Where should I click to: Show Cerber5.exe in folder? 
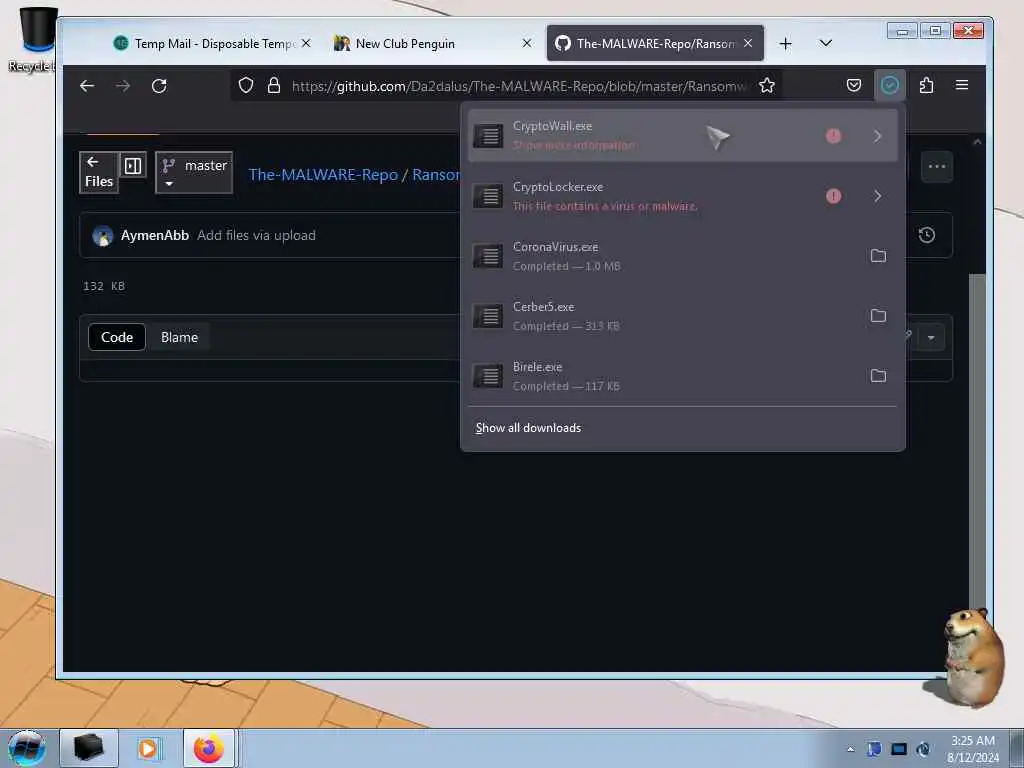pos(878,315)
